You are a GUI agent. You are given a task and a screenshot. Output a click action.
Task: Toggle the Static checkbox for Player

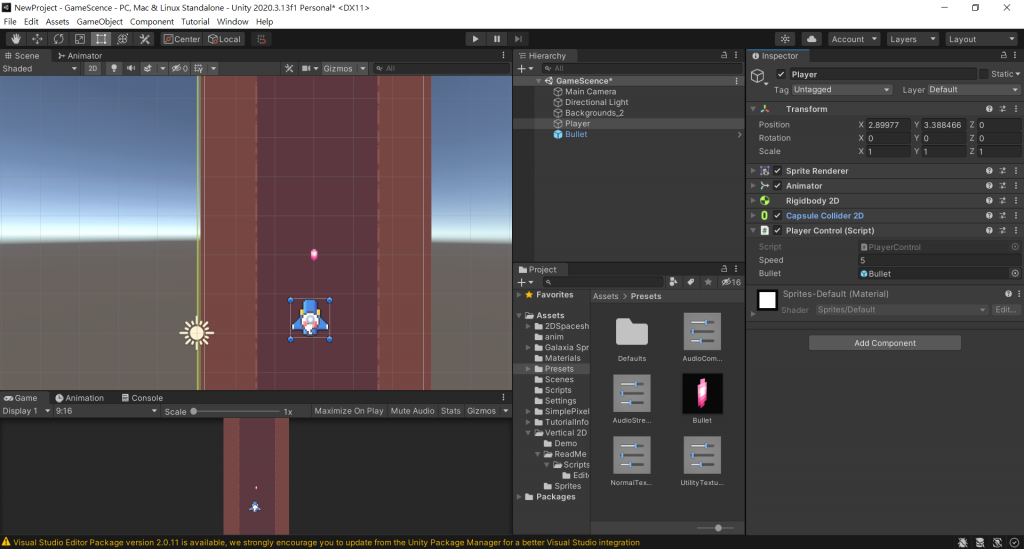tap(985, 74)
